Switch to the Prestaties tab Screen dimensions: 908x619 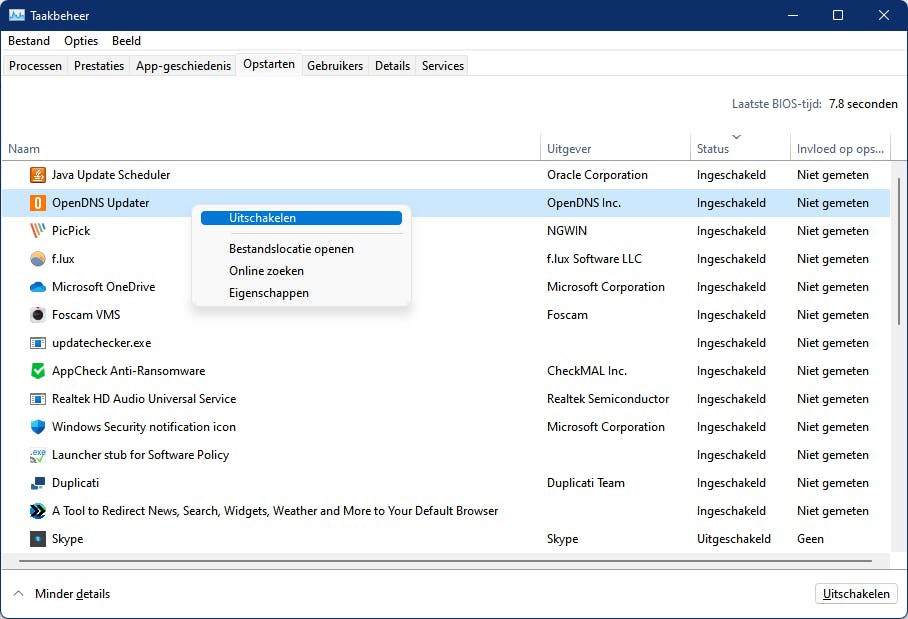[x=99, y=66]
